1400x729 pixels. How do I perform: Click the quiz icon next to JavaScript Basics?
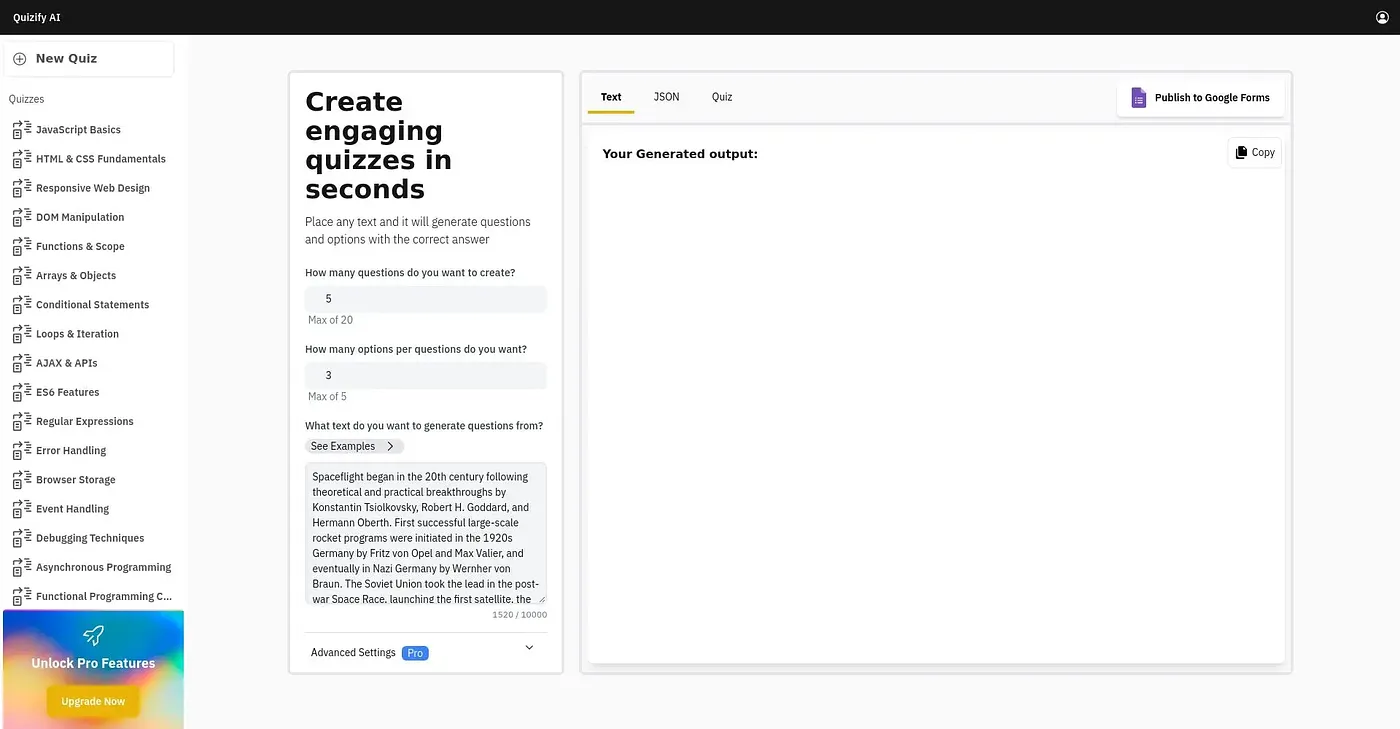pyautogui.click(x=22, y=130)
